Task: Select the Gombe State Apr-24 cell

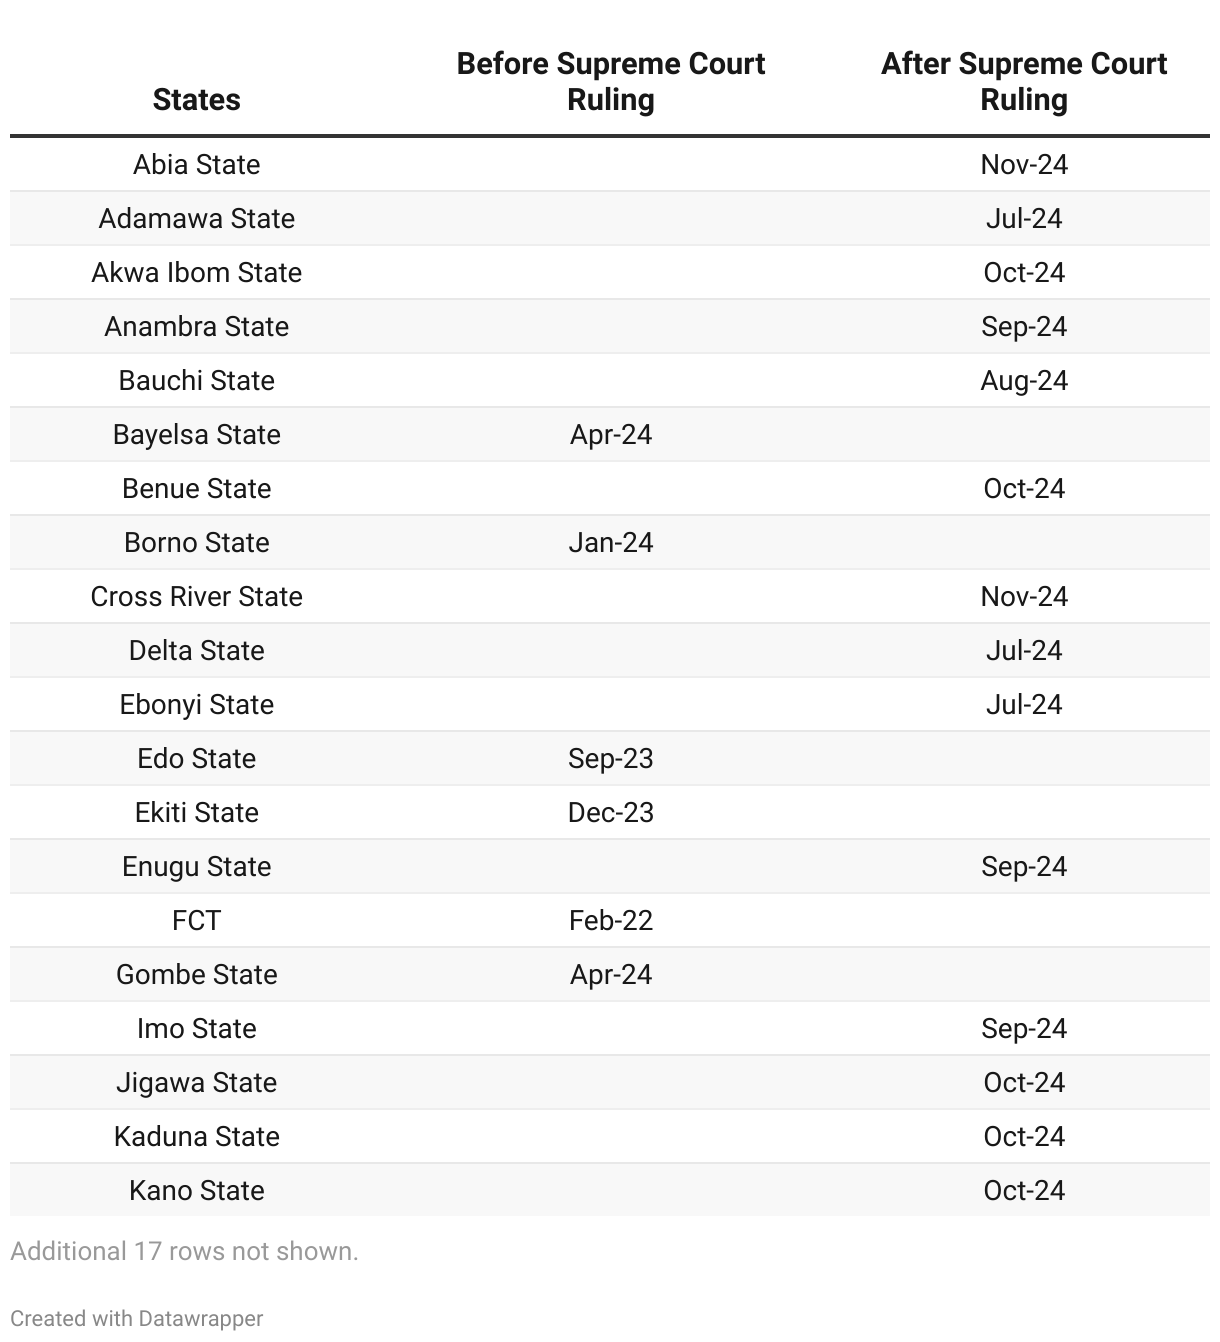Action: click(610, 974)
